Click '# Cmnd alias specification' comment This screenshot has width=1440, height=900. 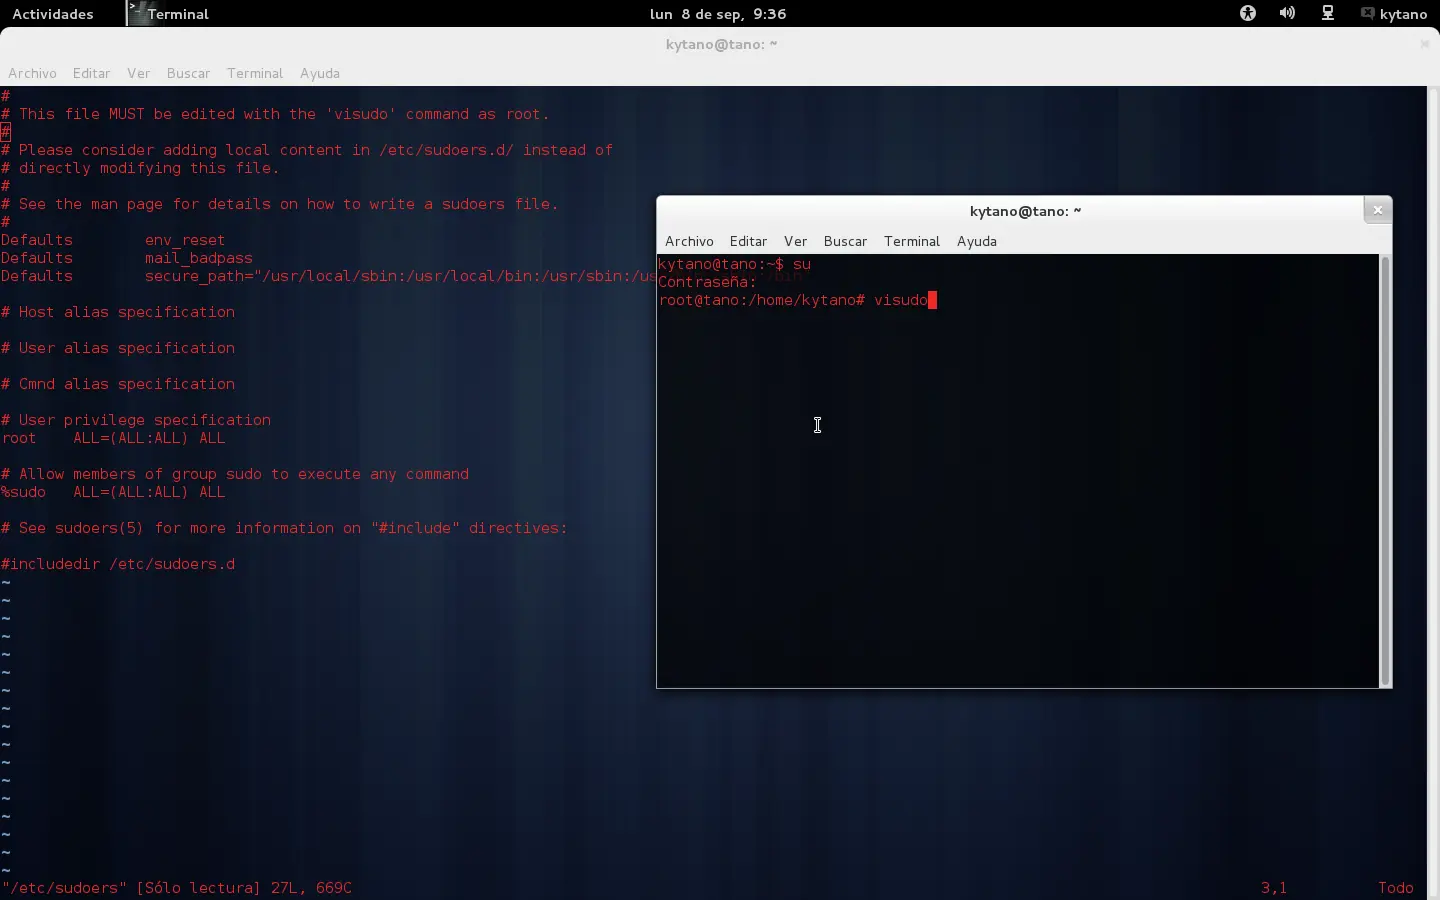[x=118, y=384]
